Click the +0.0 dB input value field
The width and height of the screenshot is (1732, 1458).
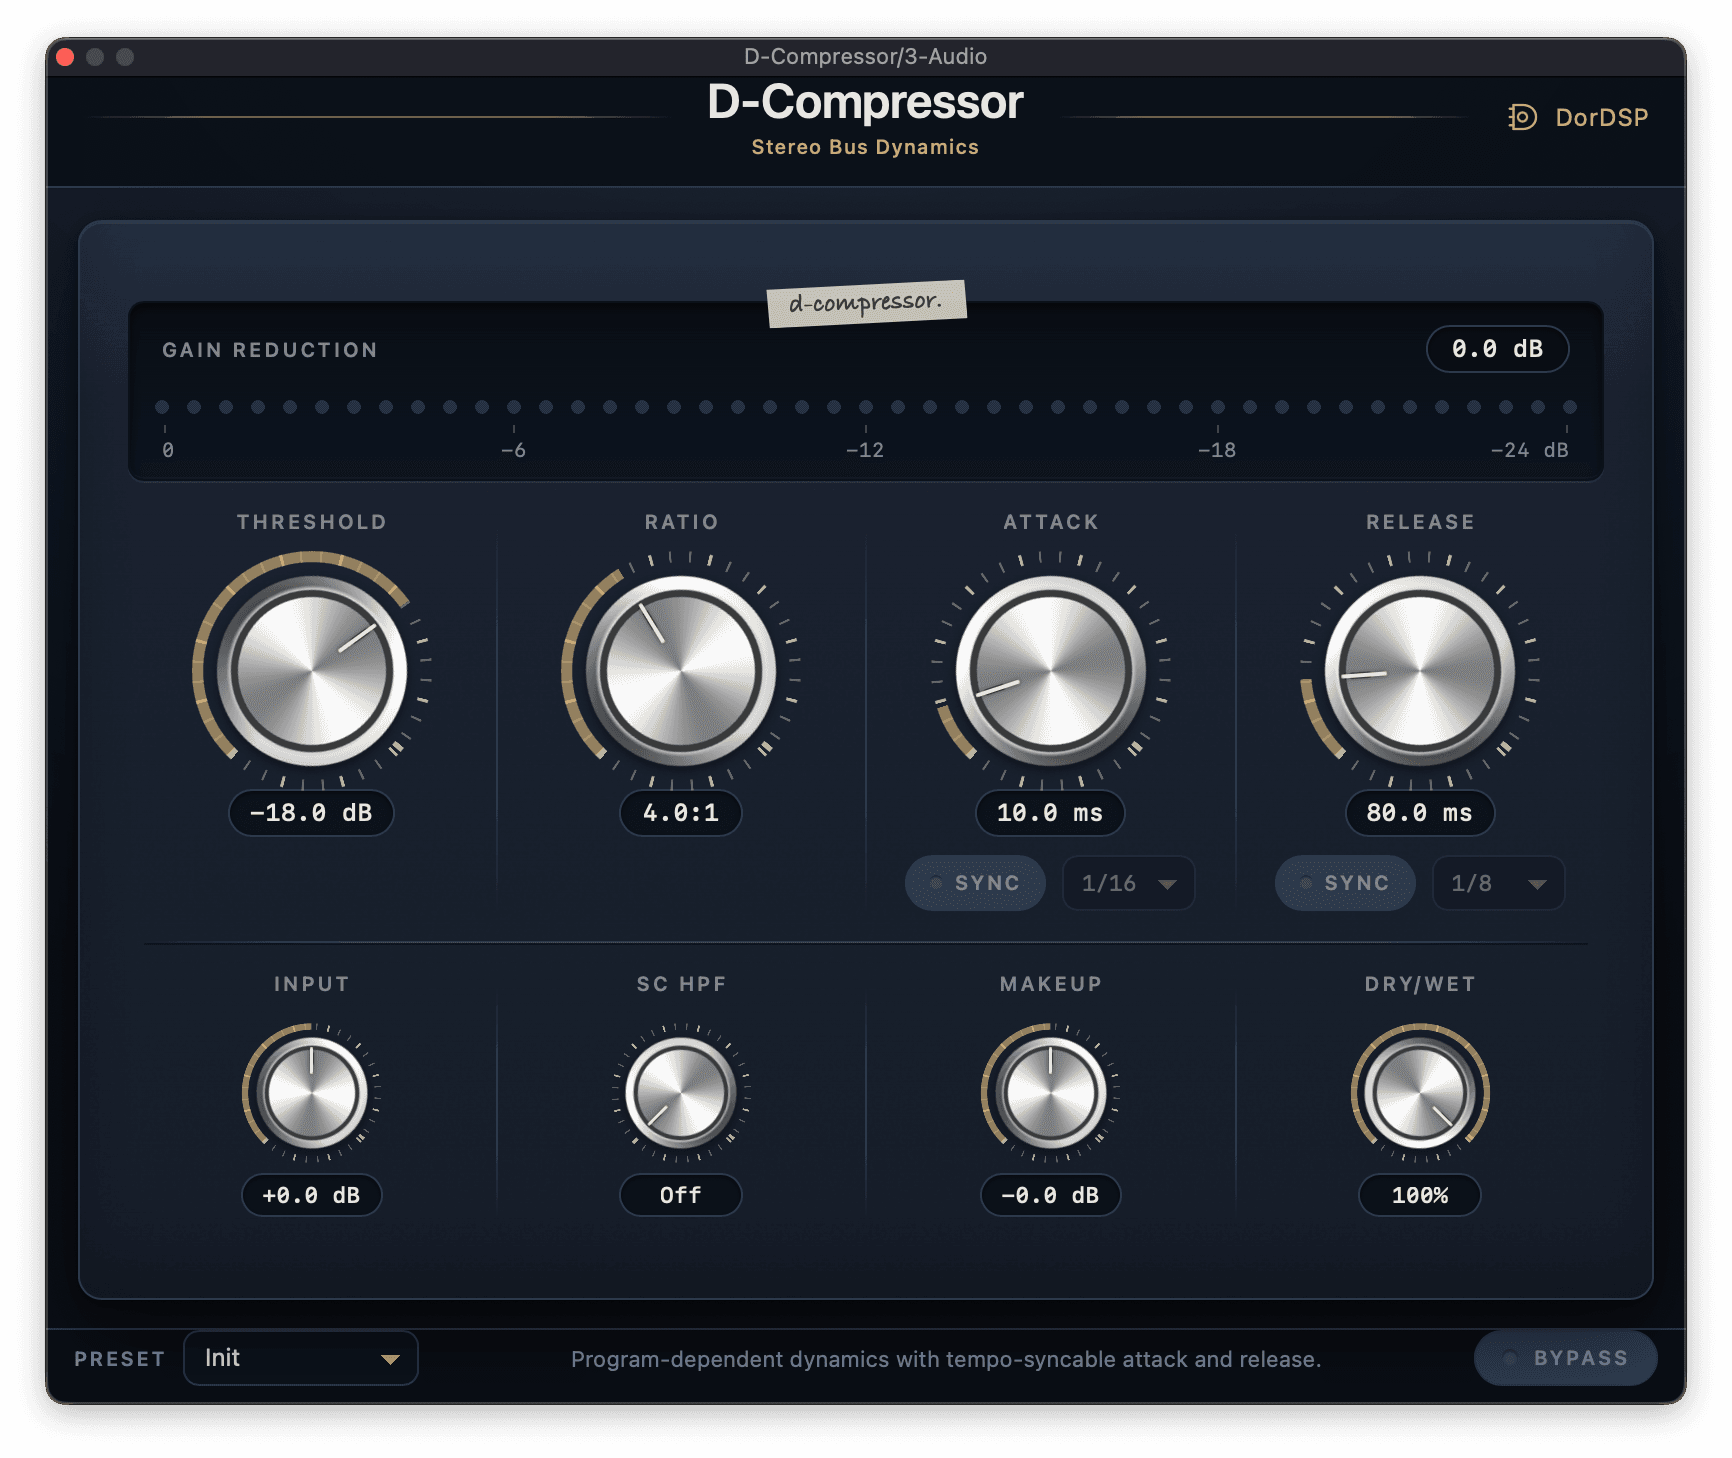point(311,1195)
